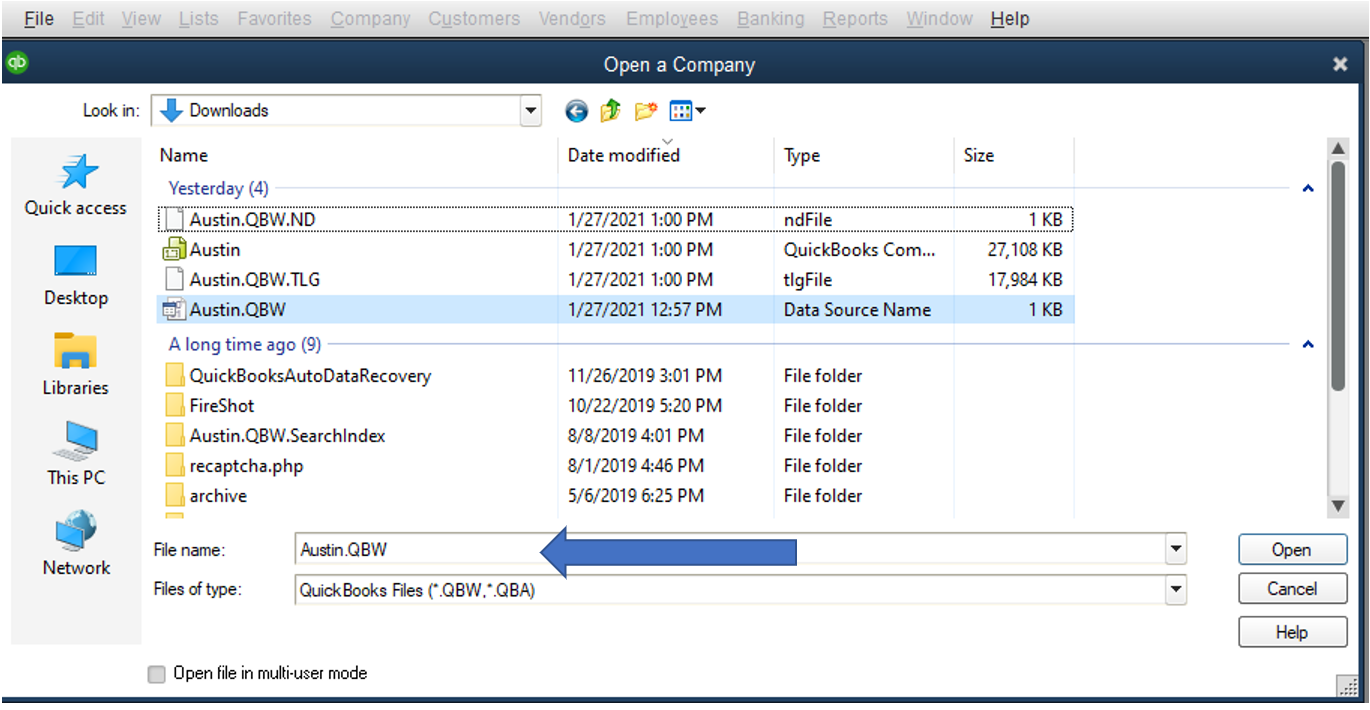Go up one folder level
The height and width of the screenshot is (710, 1370).
coord(610,111)
